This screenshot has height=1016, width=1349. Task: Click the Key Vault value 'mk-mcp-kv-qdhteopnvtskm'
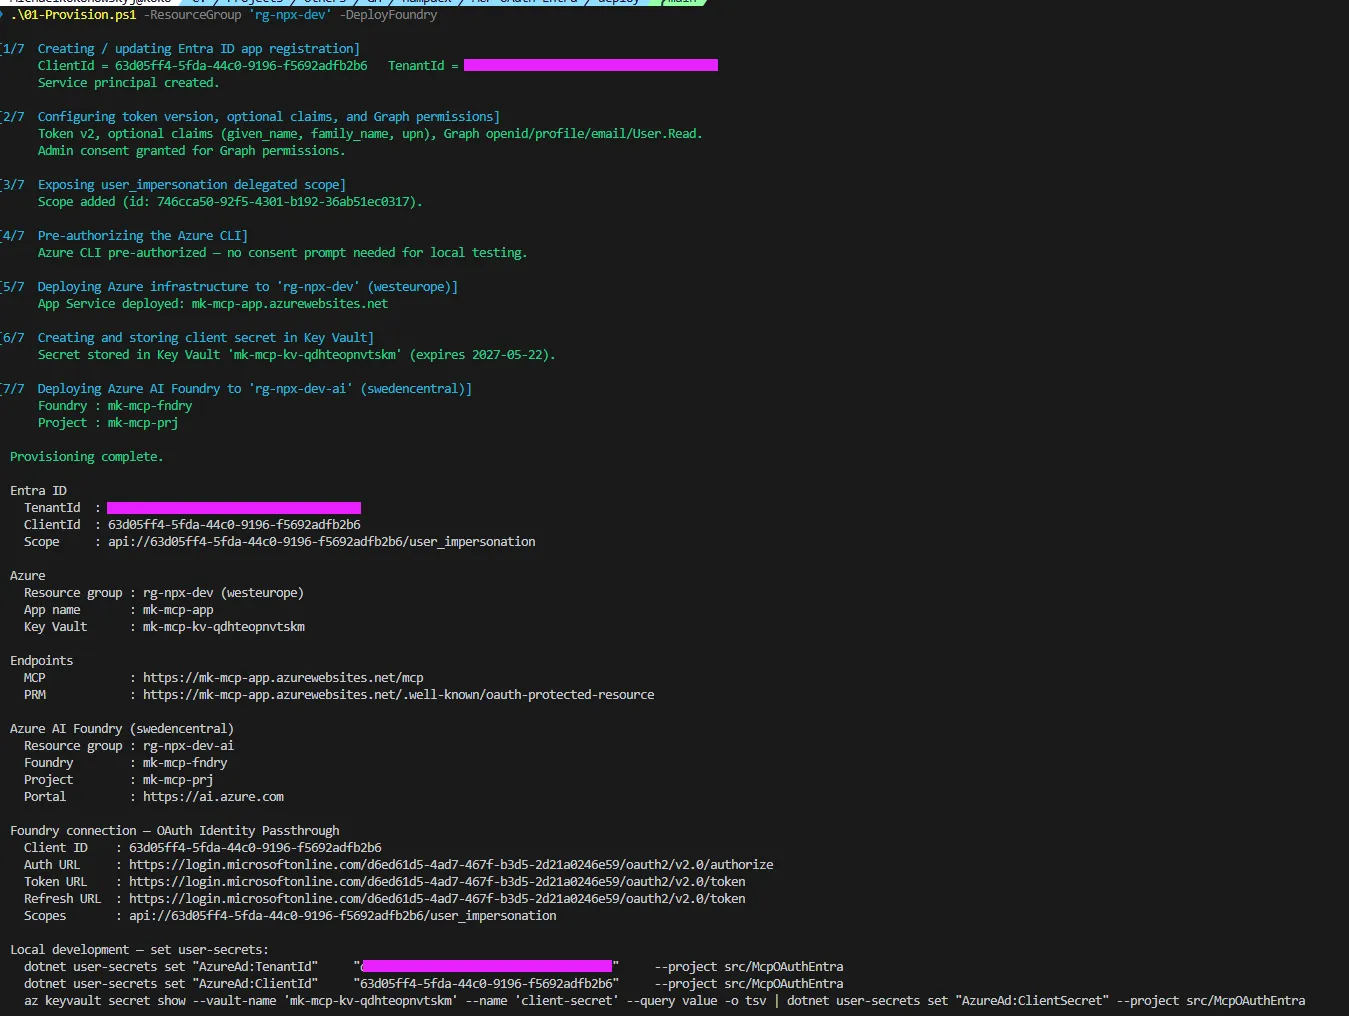click(x=224, y=627)
